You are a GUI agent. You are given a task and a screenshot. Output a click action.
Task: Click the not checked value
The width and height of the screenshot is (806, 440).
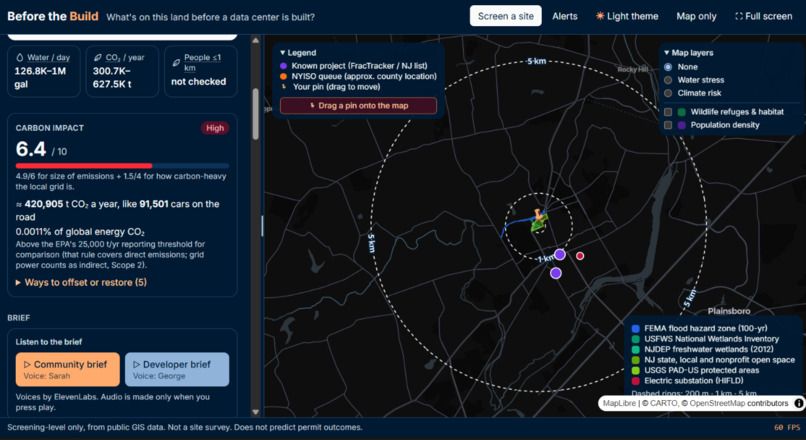[x=198, y=82]
